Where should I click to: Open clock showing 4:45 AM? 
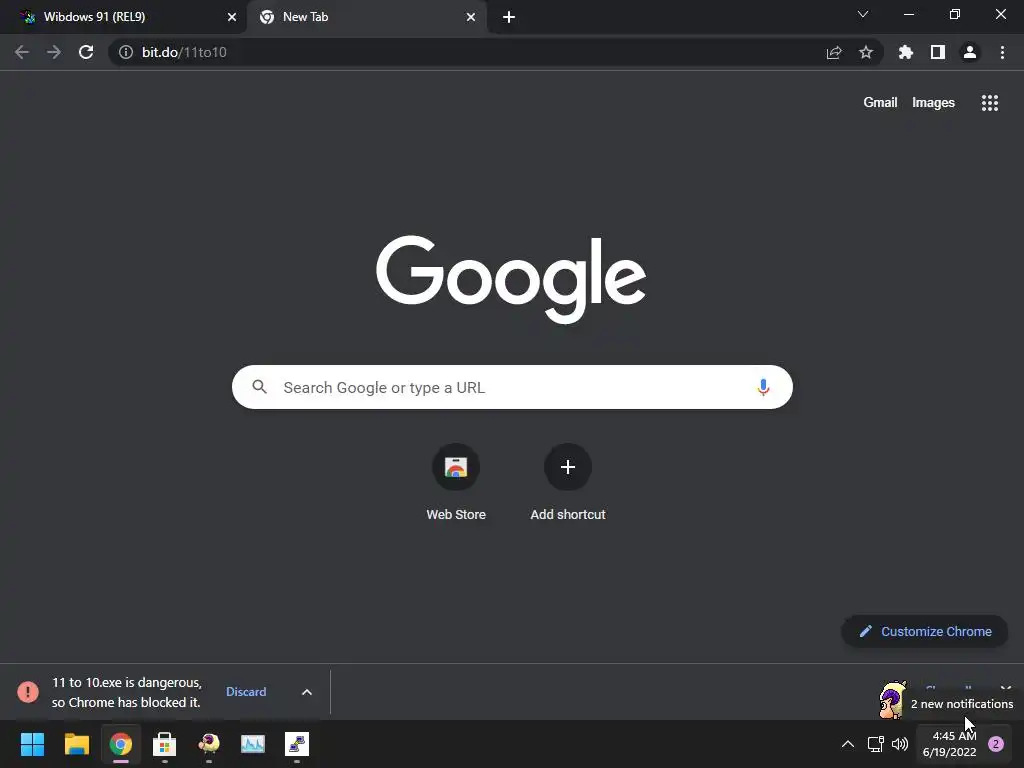point(950,744)
